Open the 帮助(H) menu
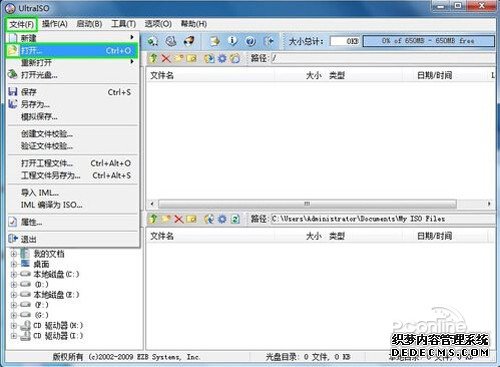The image size is (500, 367). point(194,24)
